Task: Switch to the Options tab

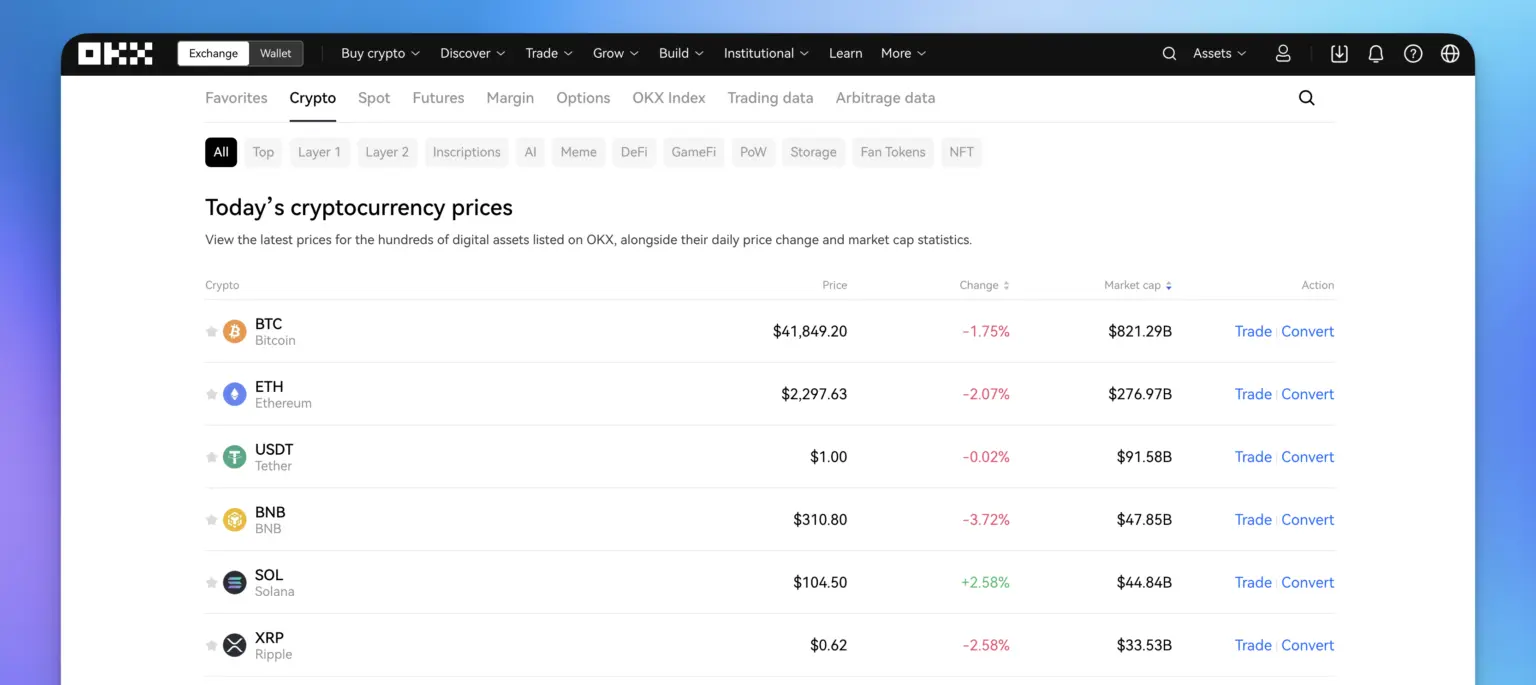Action: pyautogui.click(x=583, y=98)
